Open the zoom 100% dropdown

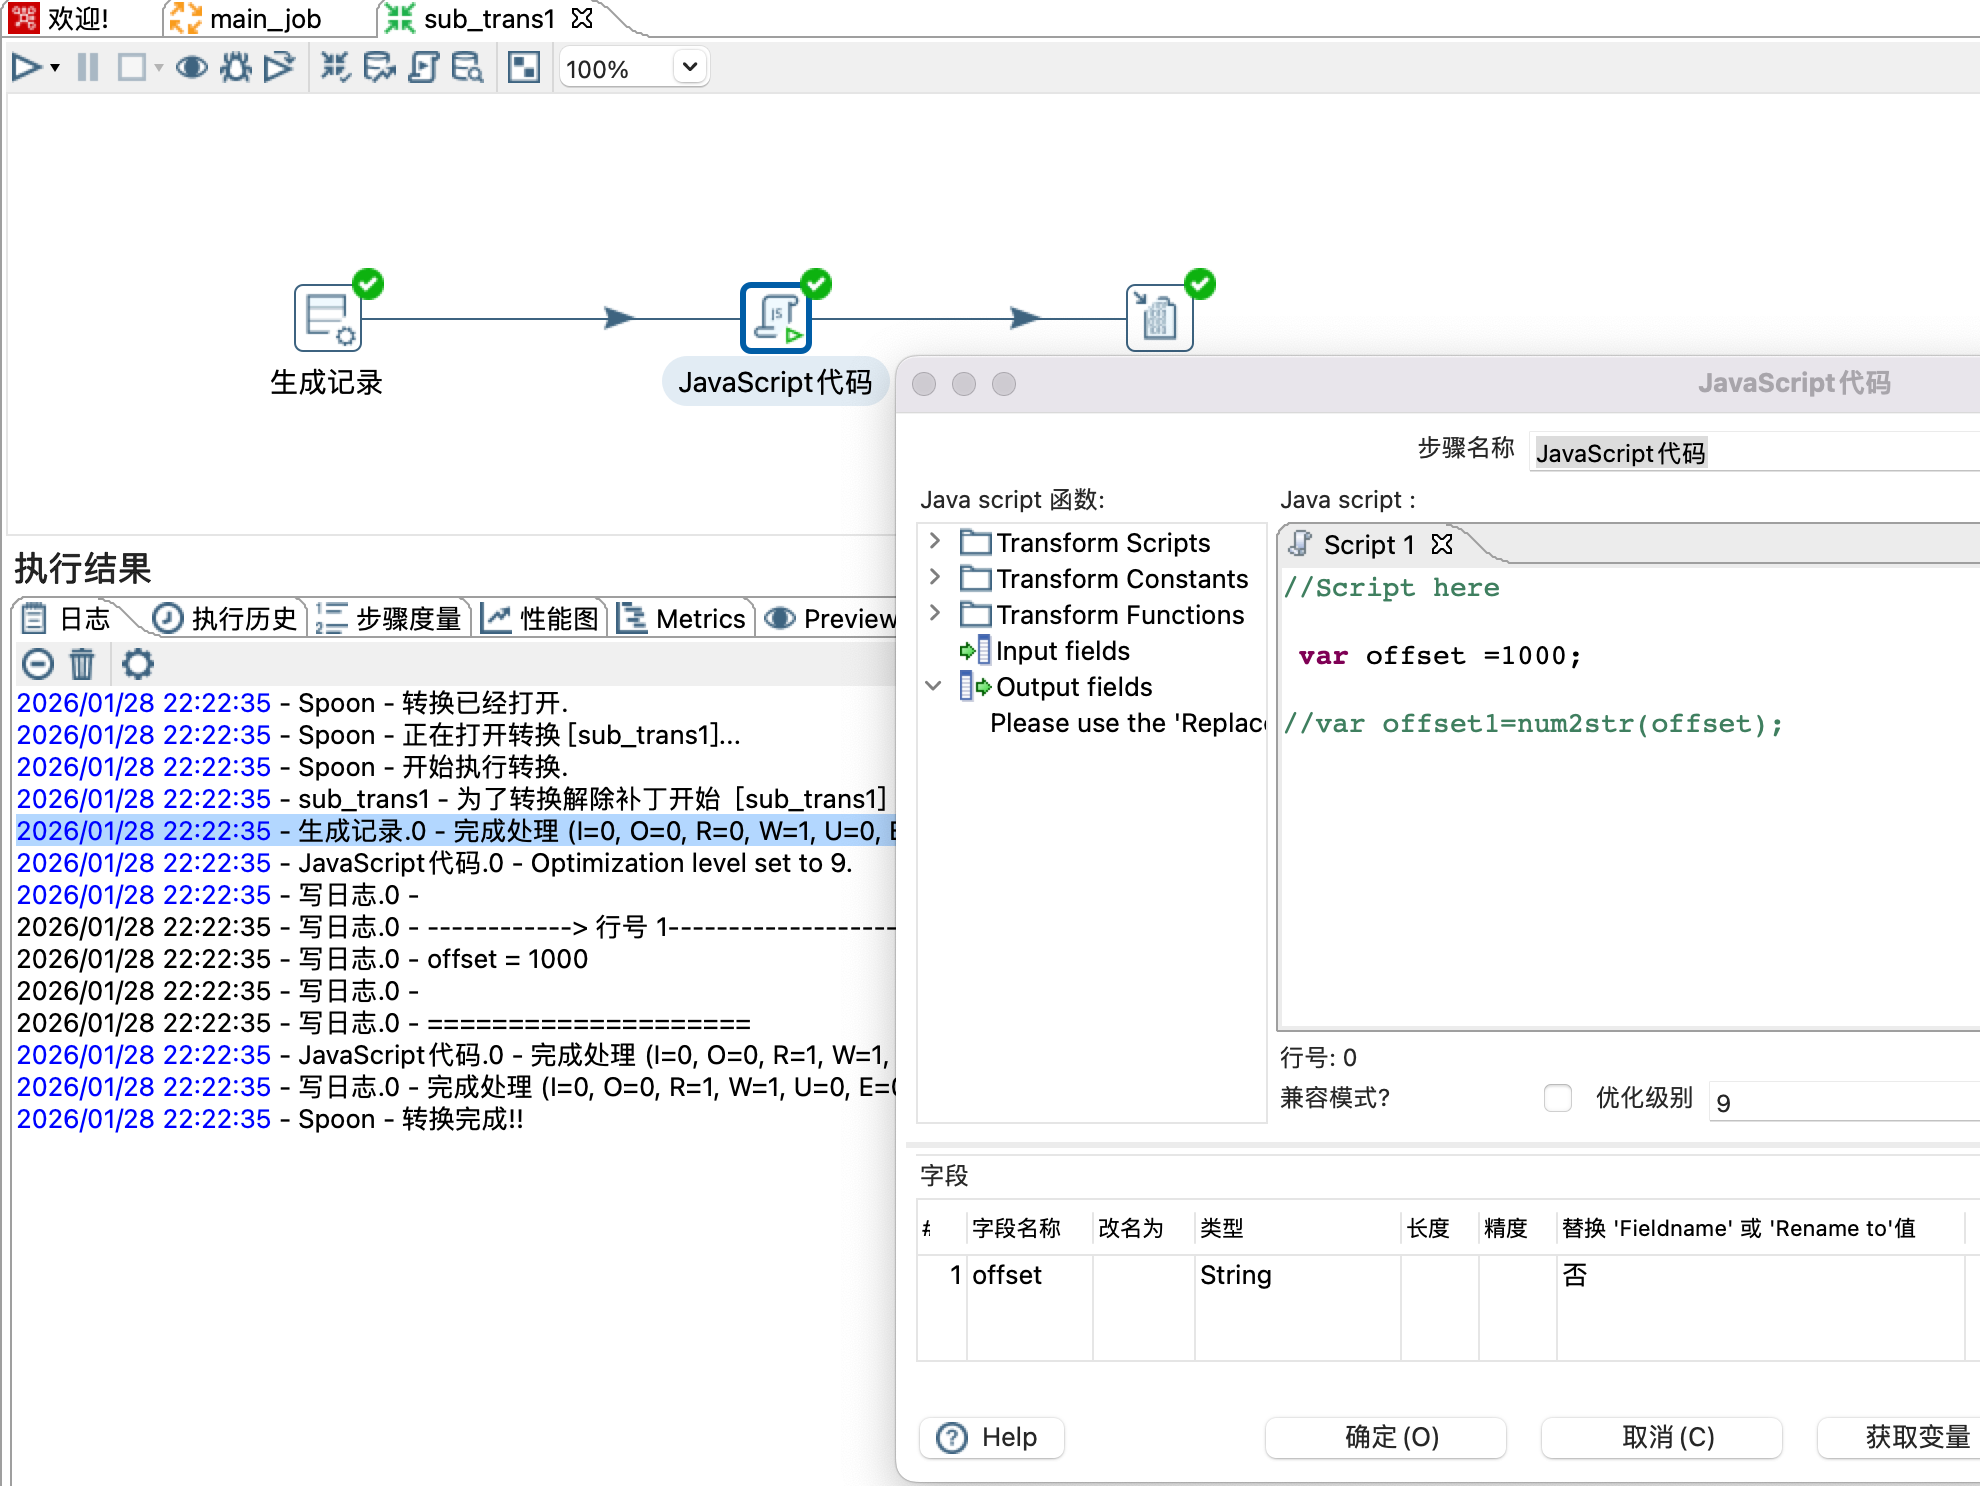689,68
